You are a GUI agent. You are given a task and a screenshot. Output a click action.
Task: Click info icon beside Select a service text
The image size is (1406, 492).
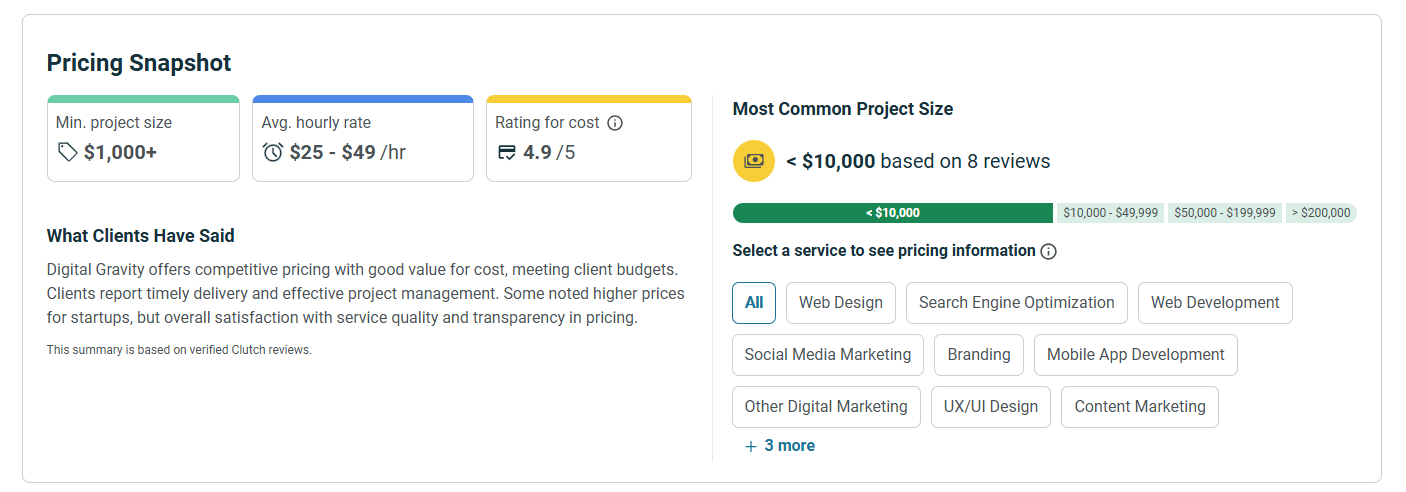(x=1048, y=251)
